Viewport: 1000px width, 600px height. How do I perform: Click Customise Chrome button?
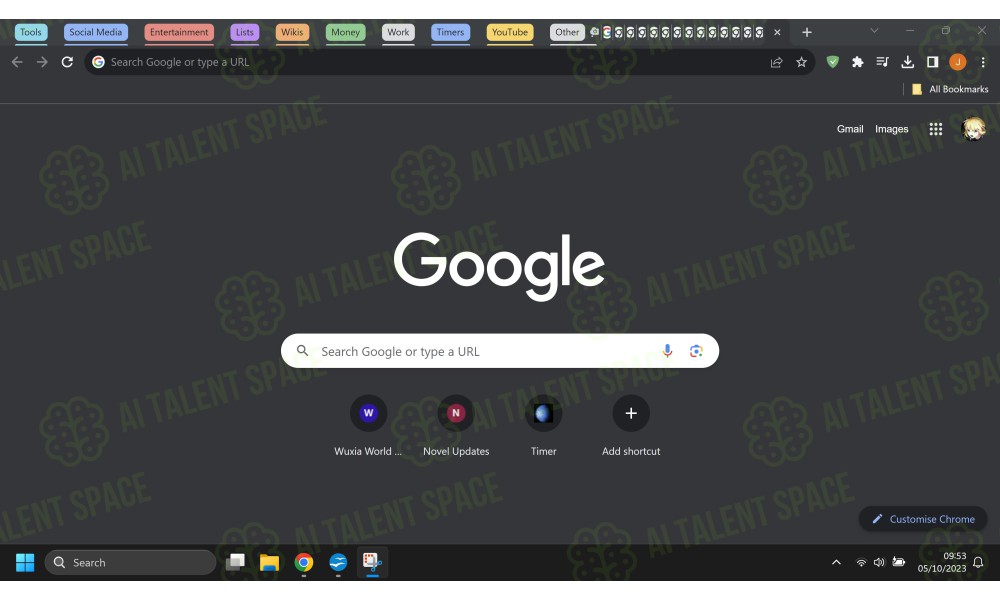pos(923,519)
